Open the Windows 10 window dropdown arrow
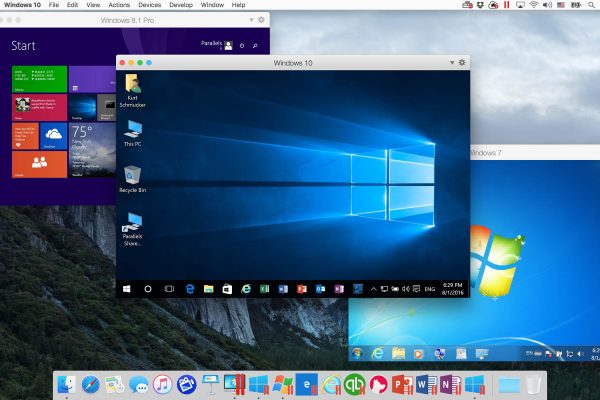The width and height of the screenshot is (600, 400). pyautogui.click(x=452, y=62)
